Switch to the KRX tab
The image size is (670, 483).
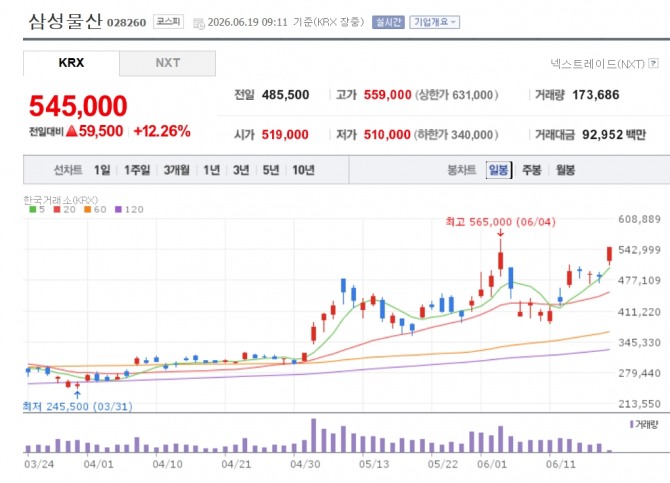tap(71, 63)
